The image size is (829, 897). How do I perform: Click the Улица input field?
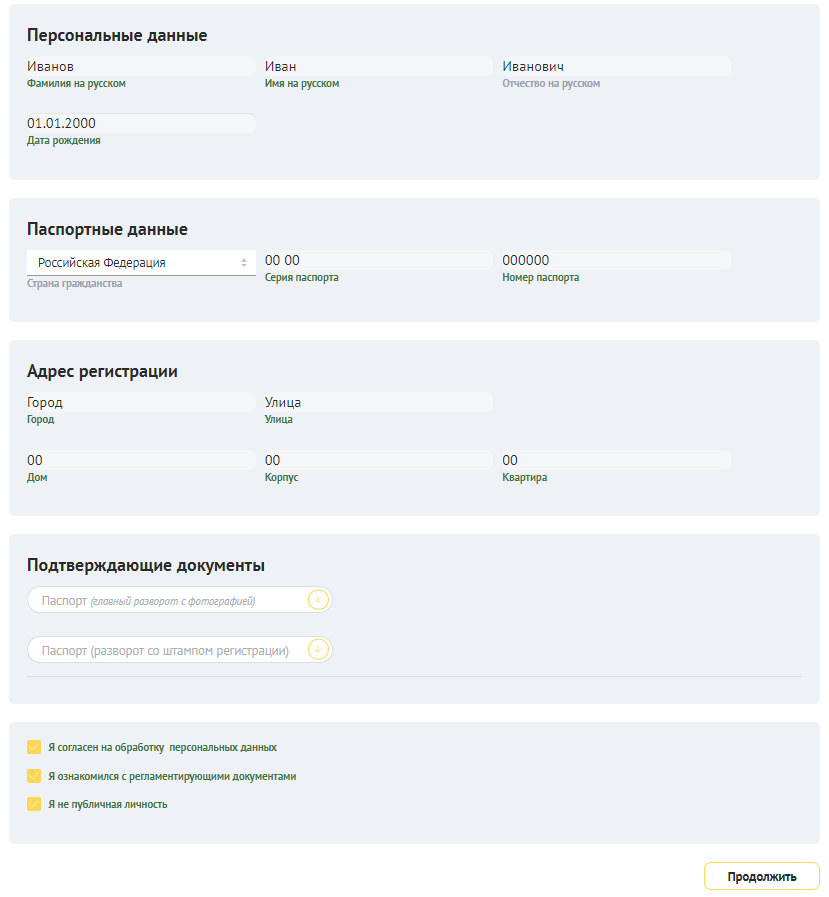point(378,403)
